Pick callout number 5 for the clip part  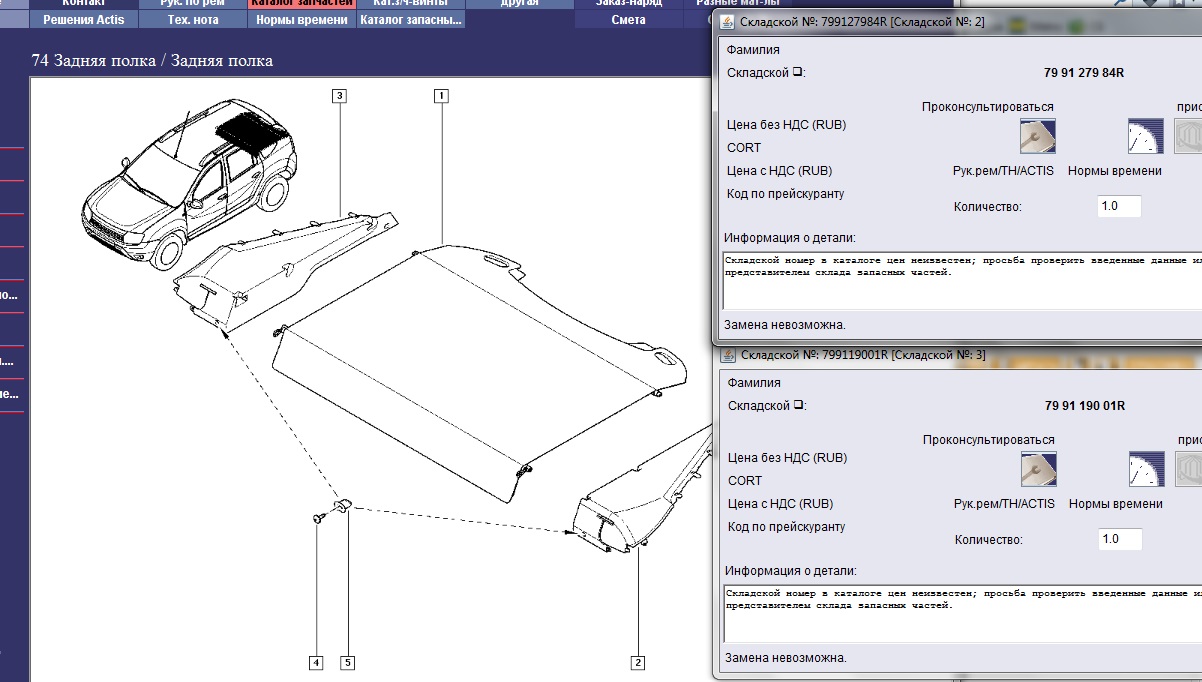(x=348, y=662)
